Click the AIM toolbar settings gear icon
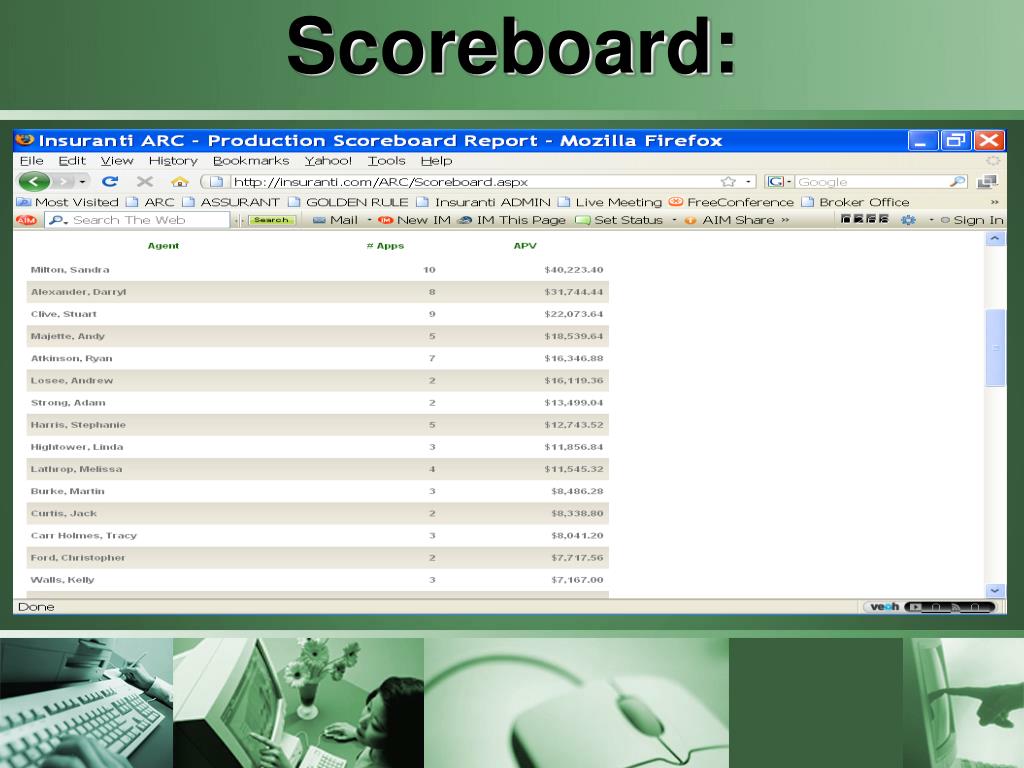The image size is (1024, 768). coord(908,220)
